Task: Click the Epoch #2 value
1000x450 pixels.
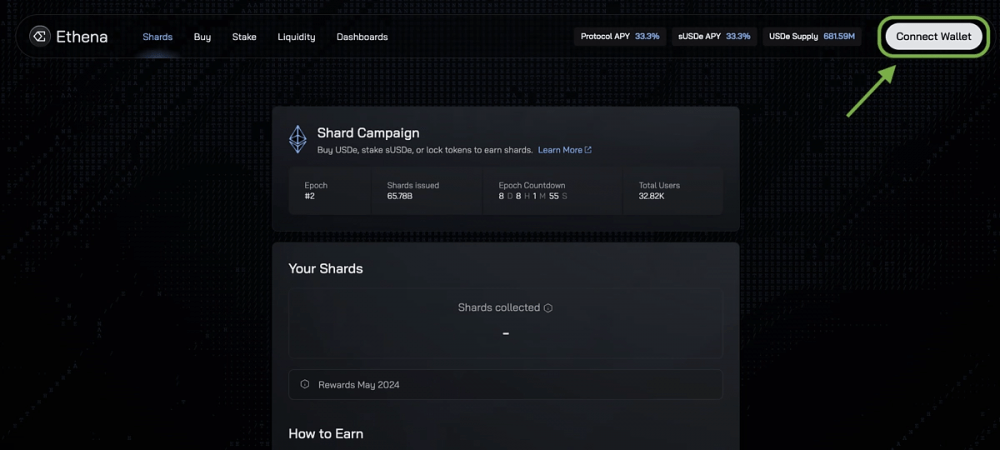Action: click(310, 196)
